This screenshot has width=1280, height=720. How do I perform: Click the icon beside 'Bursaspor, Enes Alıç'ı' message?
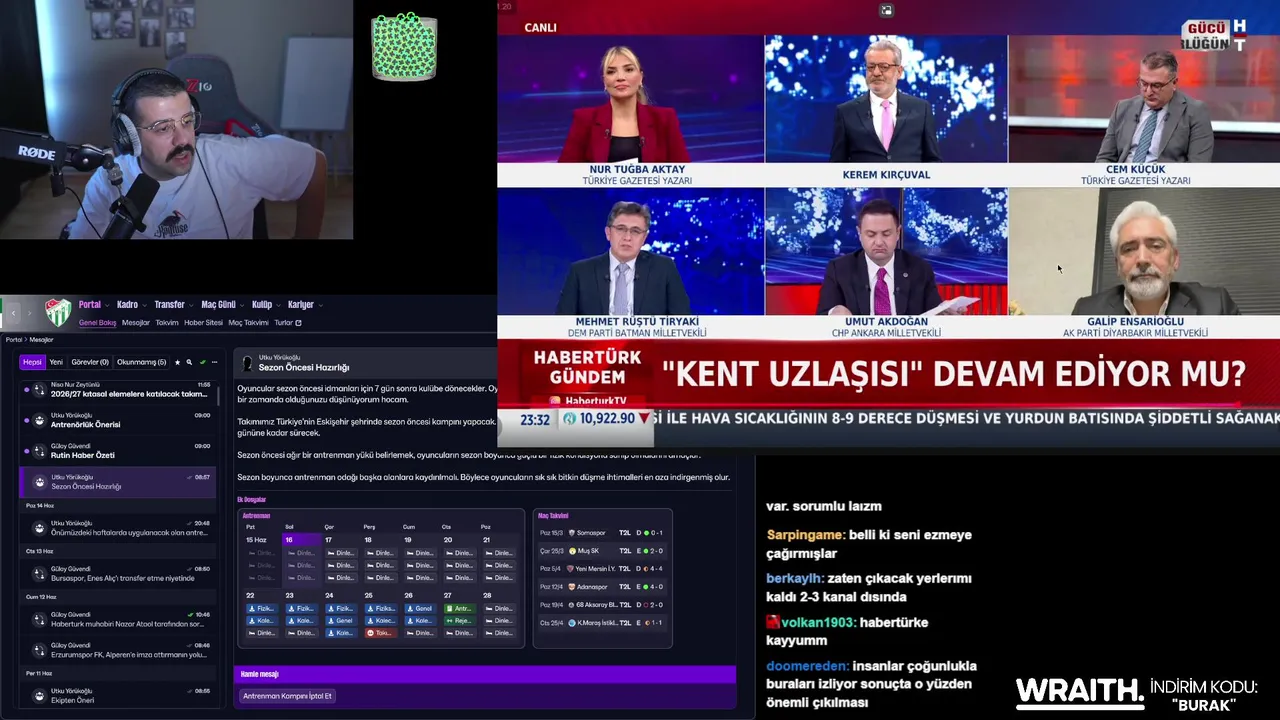click(39, 574)
